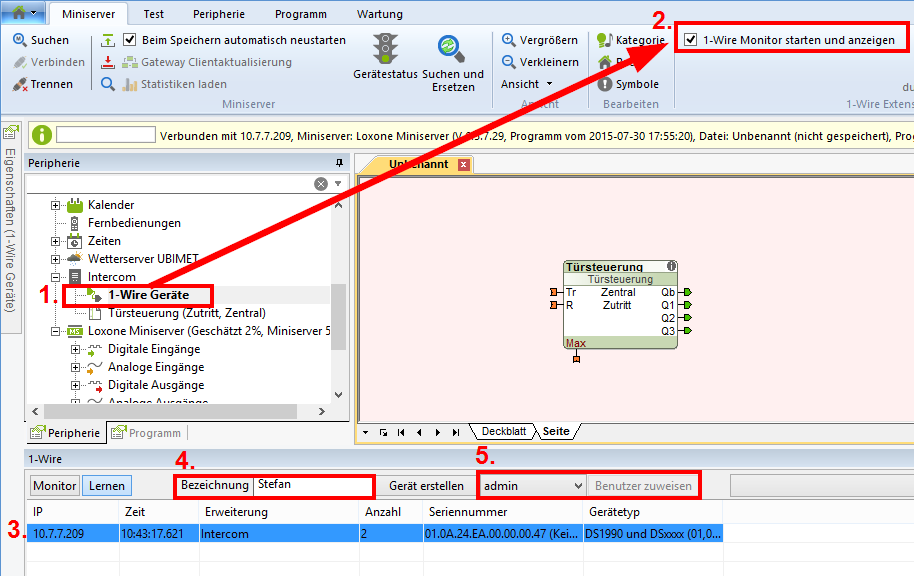Click the Gerätestatus traffic light icon
Viewport: 914px width, 576px height.
click(385, 48)
